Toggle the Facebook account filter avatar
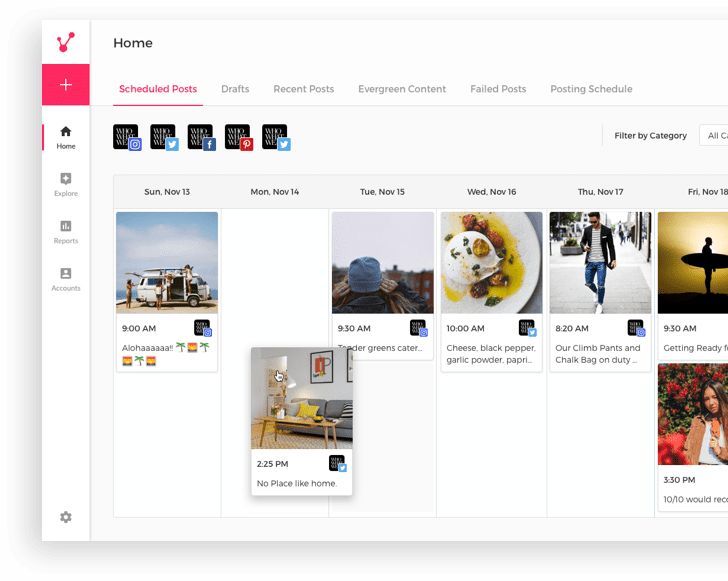The width and height of the screenshot is (728, 581). [x=202, y=137]
